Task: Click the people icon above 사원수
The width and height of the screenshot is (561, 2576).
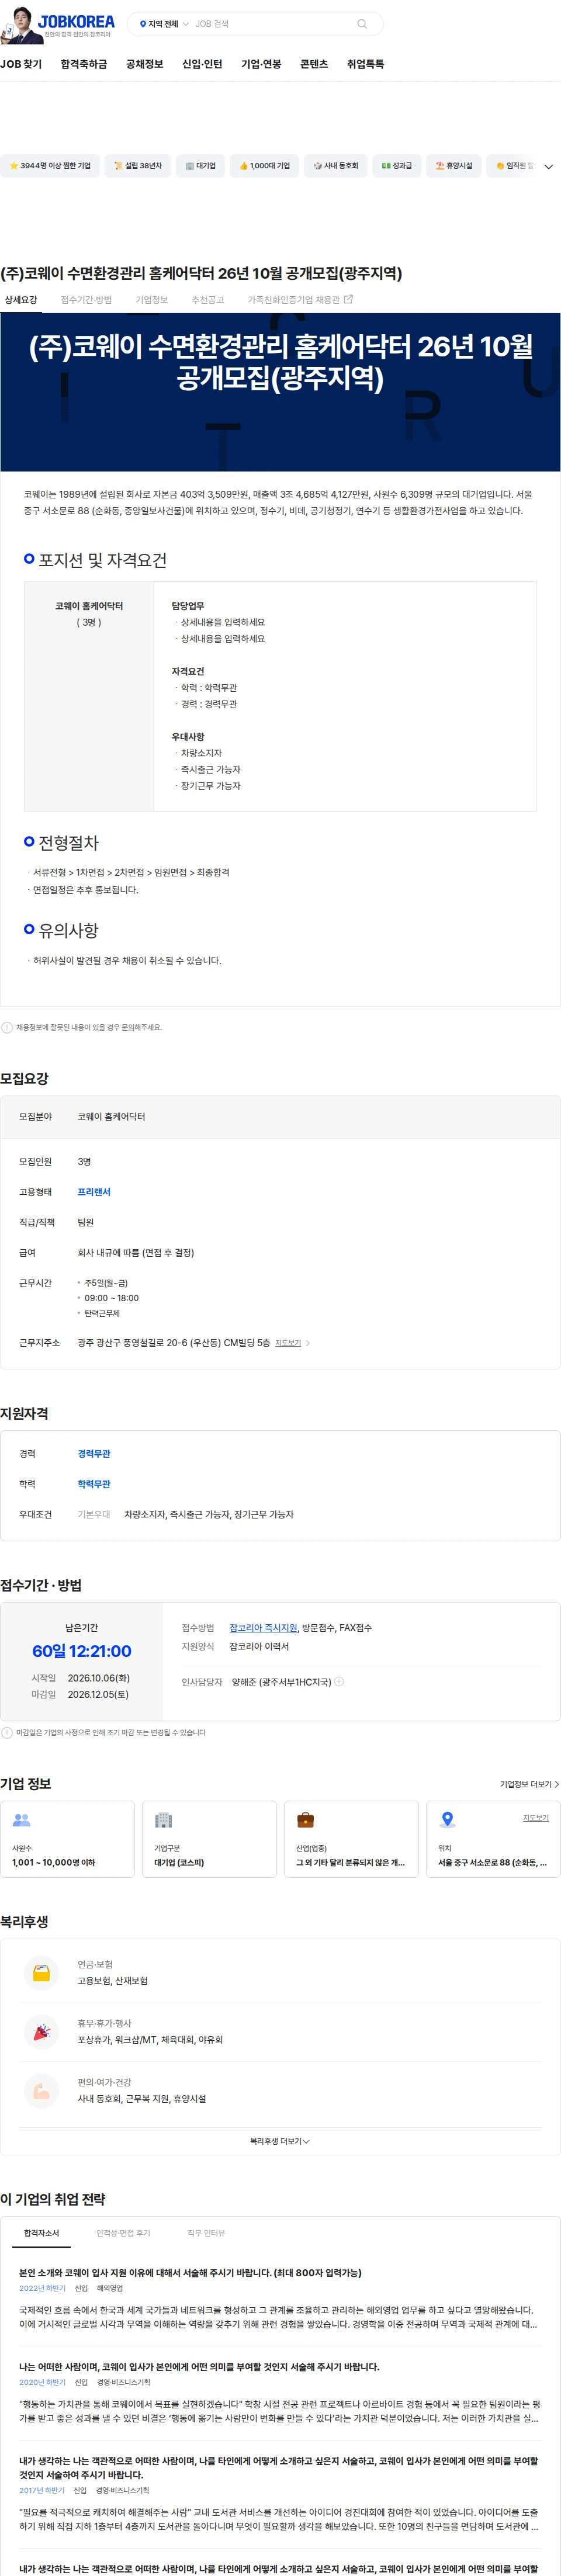Action: tap(21, 1820)
